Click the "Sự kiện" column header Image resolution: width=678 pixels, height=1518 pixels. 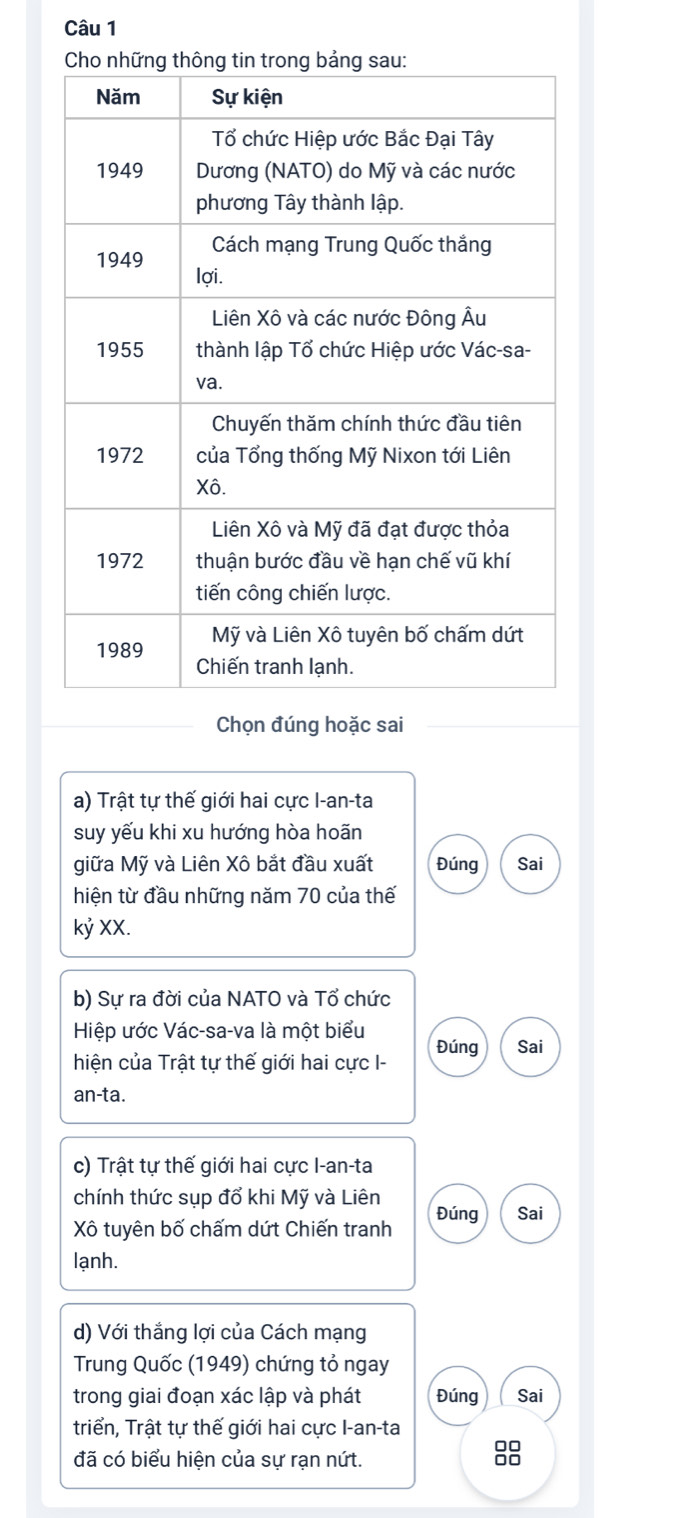[247, 97]
